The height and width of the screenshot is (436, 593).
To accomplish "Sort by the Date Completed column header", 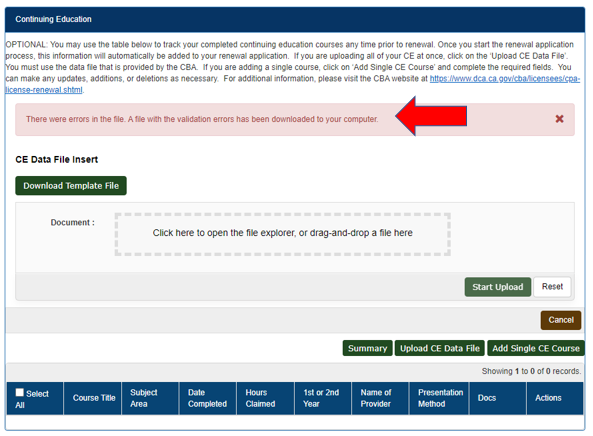I will [x=208, y=398].
